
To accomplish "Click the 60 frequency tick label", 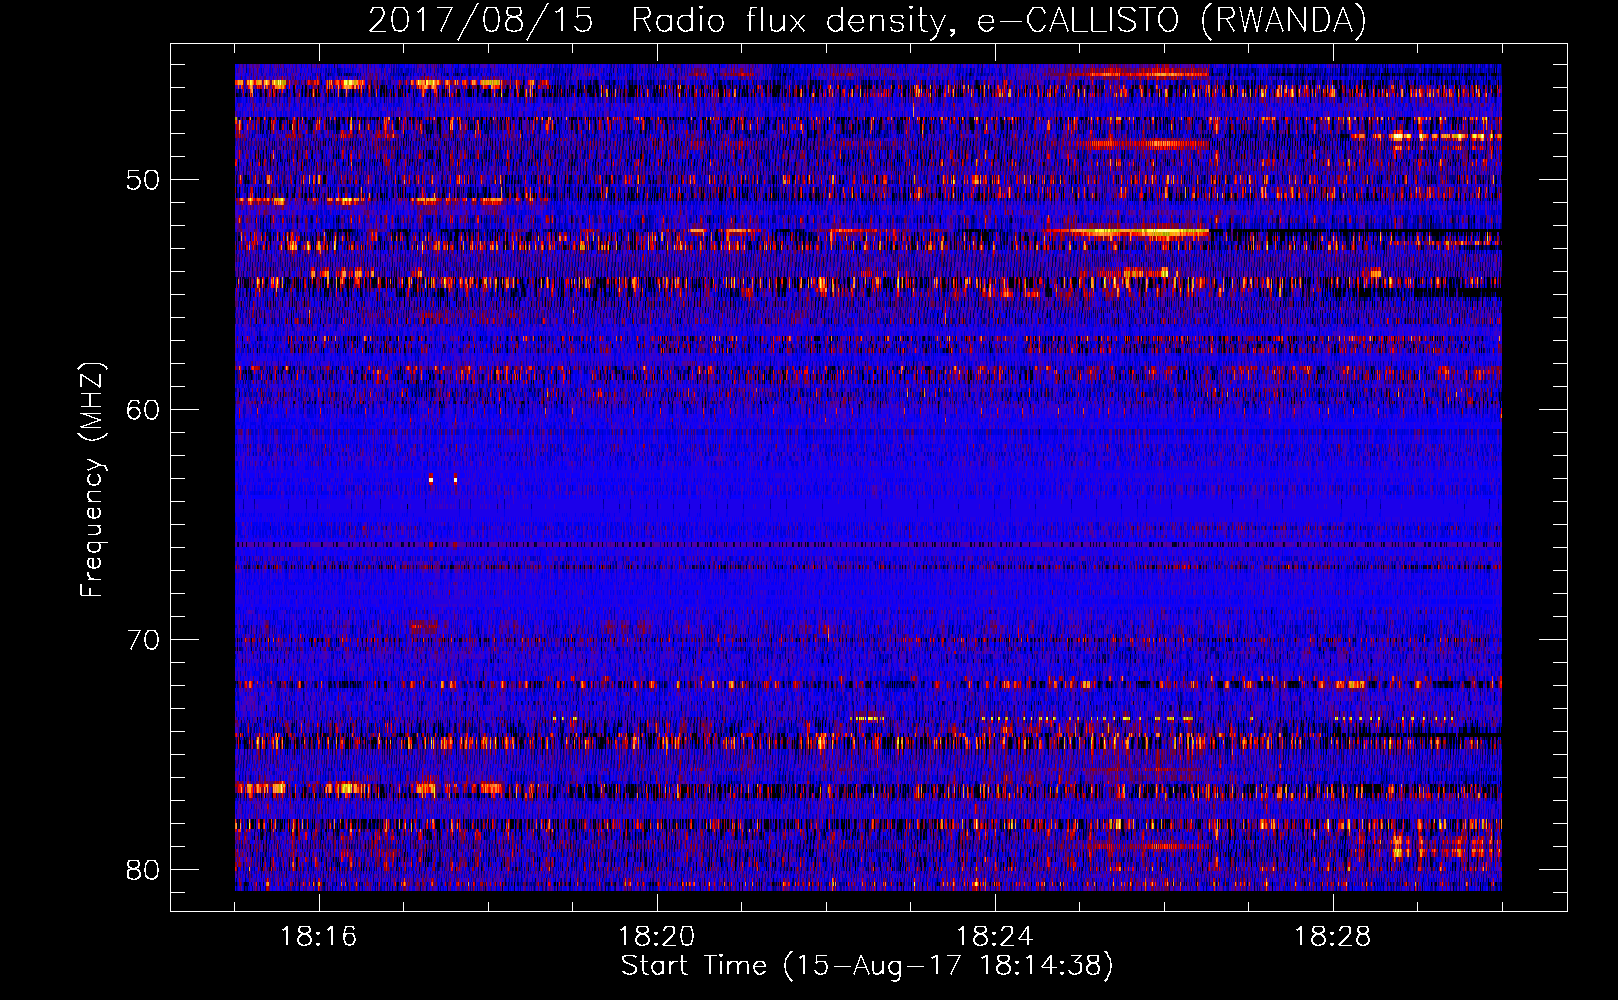I will pyautogui.click(x=143, y=410).
